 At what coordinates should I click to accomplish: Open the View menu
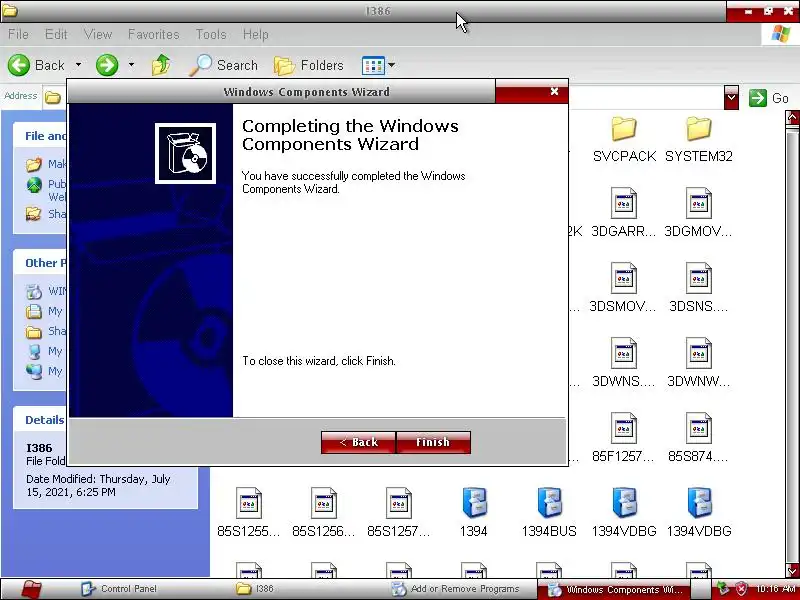click(x=98, y=34)
